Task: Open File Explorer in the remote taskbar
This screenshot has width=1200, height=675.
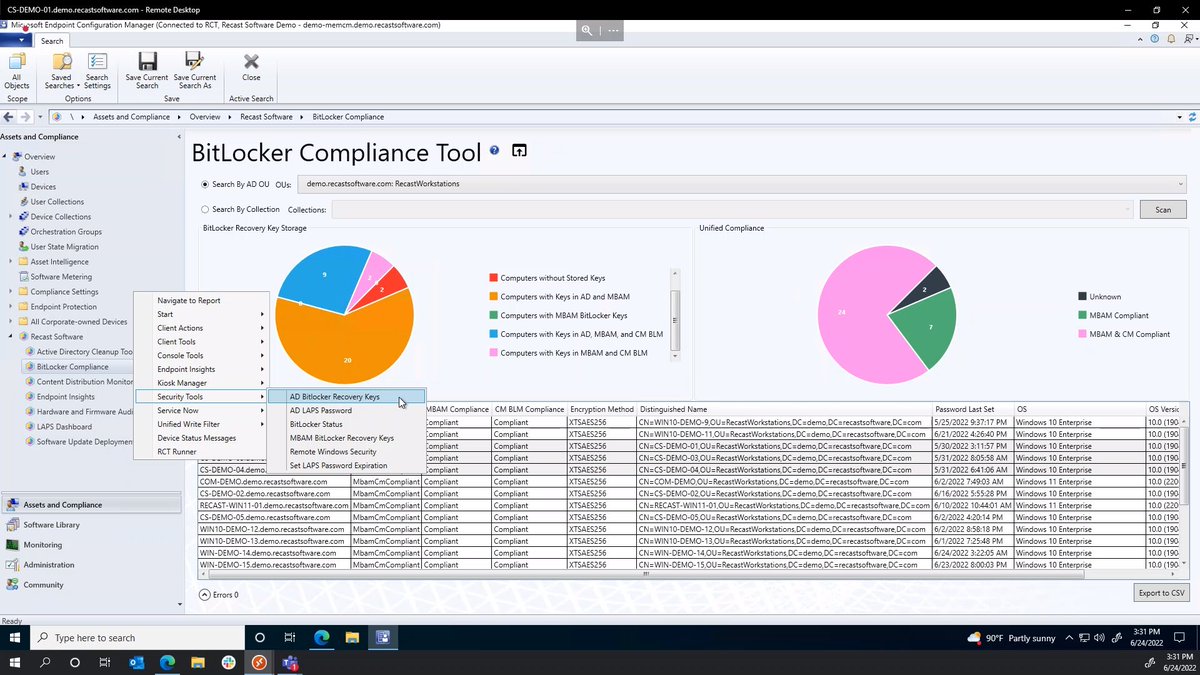Action: [352, 638]
